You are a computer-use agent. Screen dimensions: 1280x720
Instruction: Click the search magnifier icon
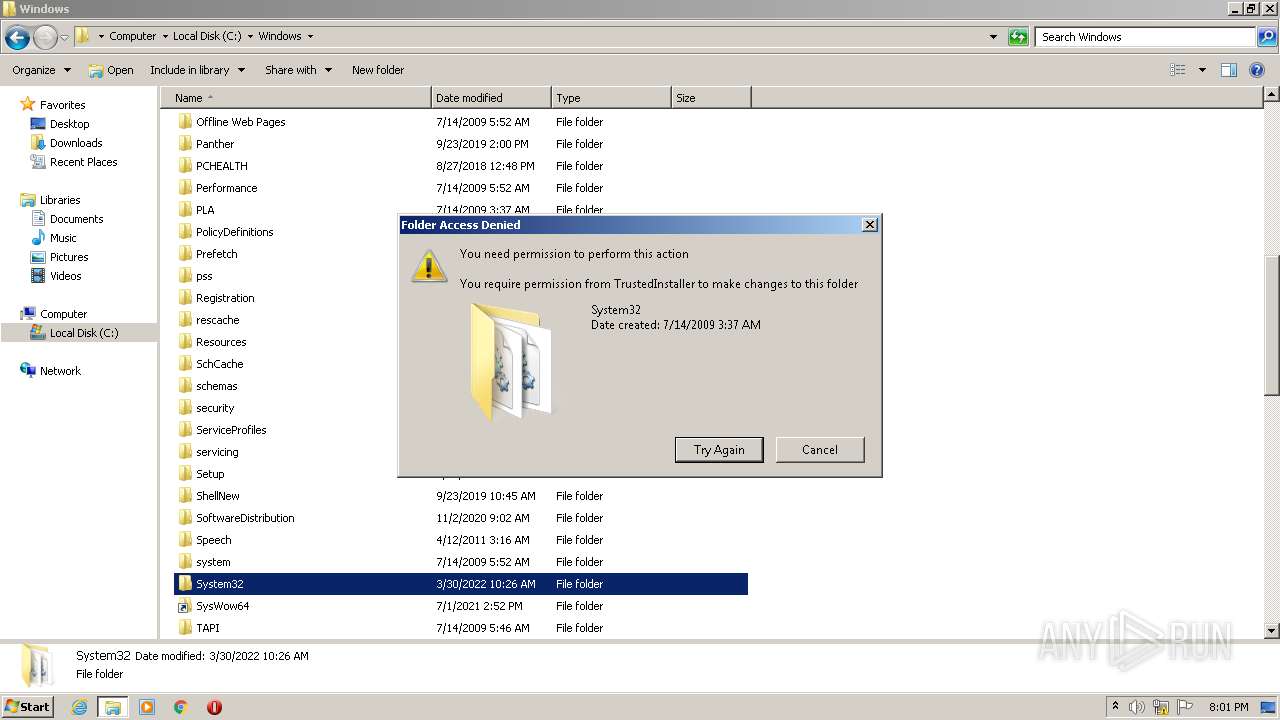click(x=1267, y=37)
